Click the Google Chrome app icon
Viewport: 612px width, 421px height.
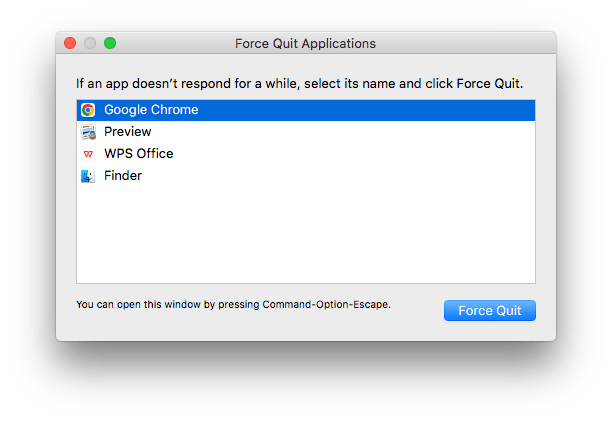[88, 110]
